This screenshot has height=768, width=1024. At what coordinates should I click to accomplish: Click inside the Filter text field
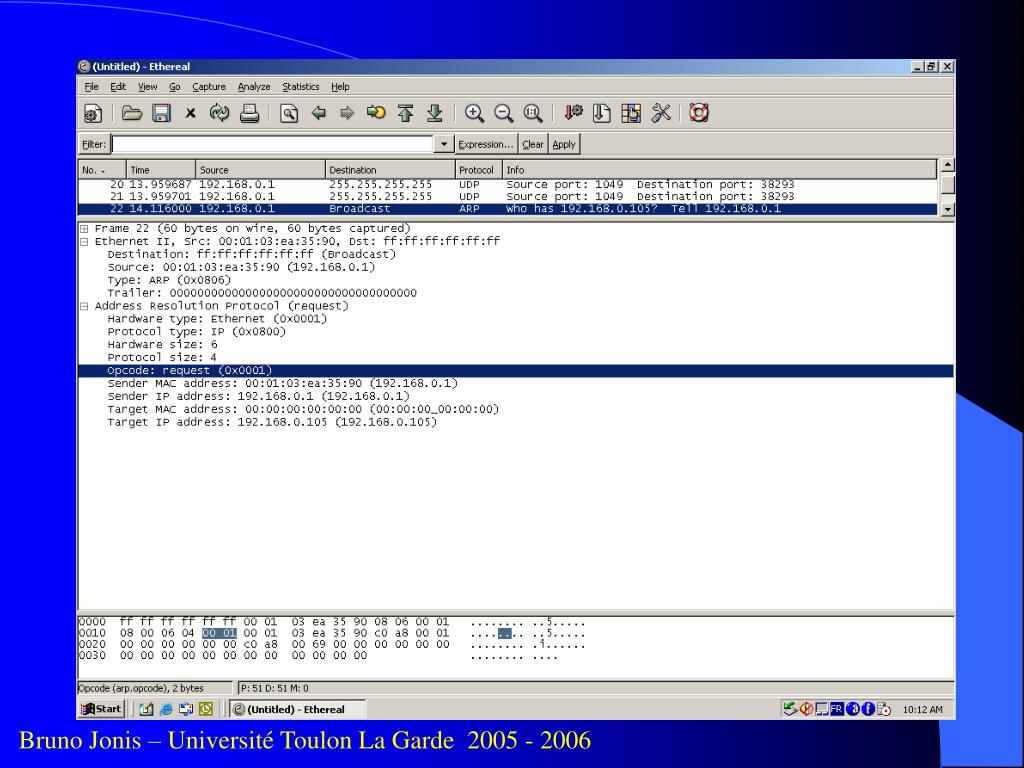click(x=272, y=144)
